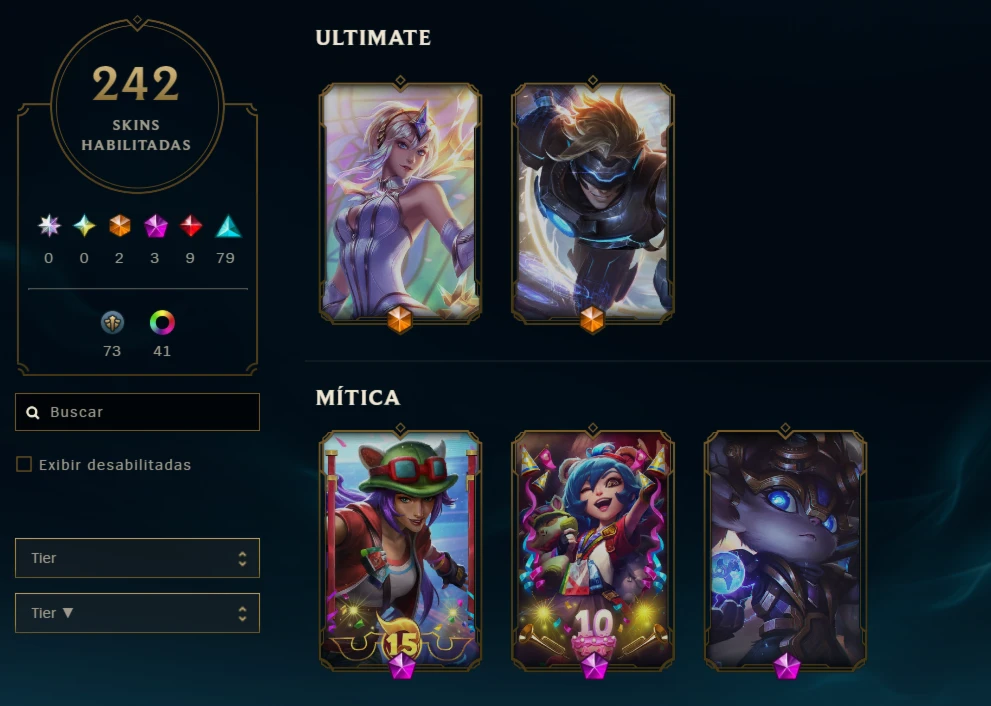Screen dimensions: 991x706
Task: Select the 15th anniversary mythic skin card
Action: (400, 551)
